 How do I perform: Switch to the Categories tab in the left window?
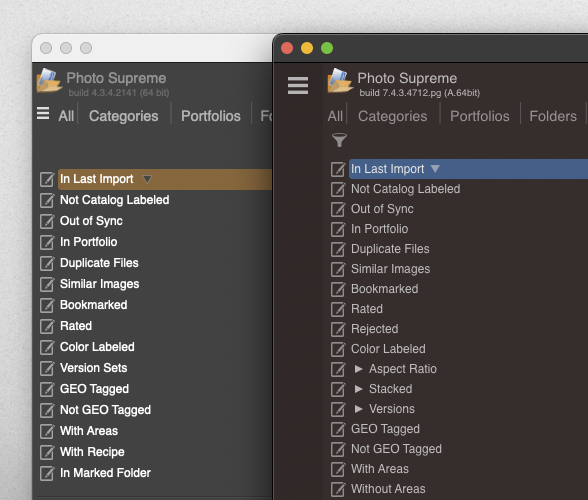(x=123, y=116)
